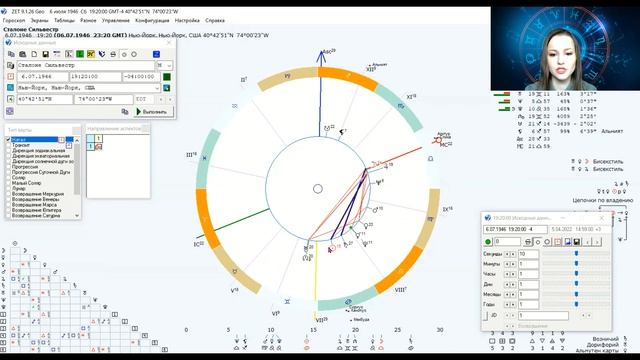Click the red square icon in dynamics window
The image size is (640, 360).
(x=558, y=242)
